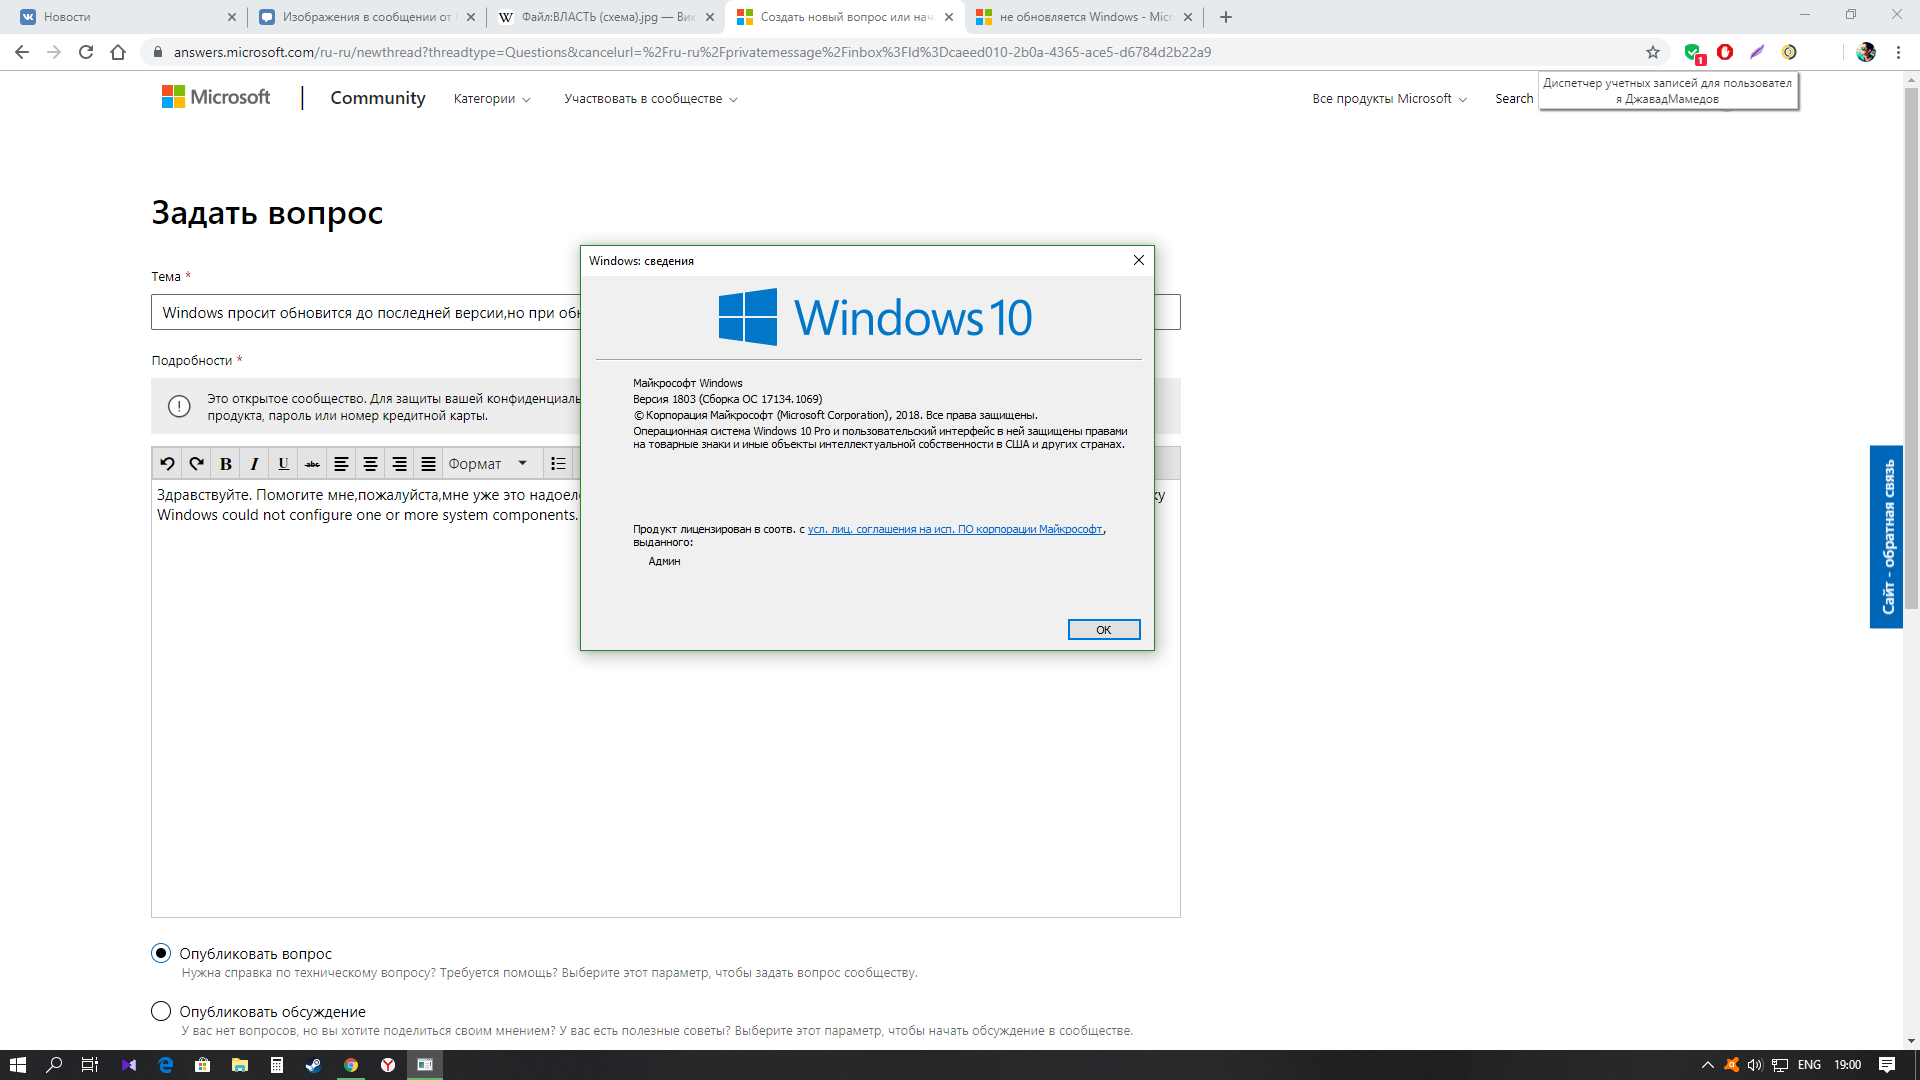Click the undo icon in editor toolbar

tap(167, 464)
